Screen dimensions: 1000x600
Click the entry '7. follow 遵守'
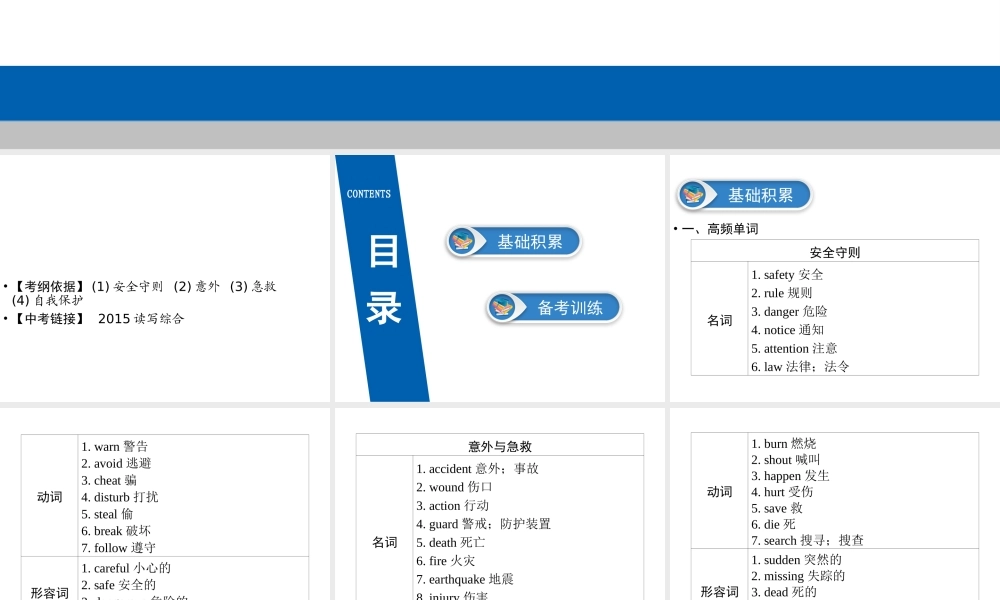(x=118, y=548)
